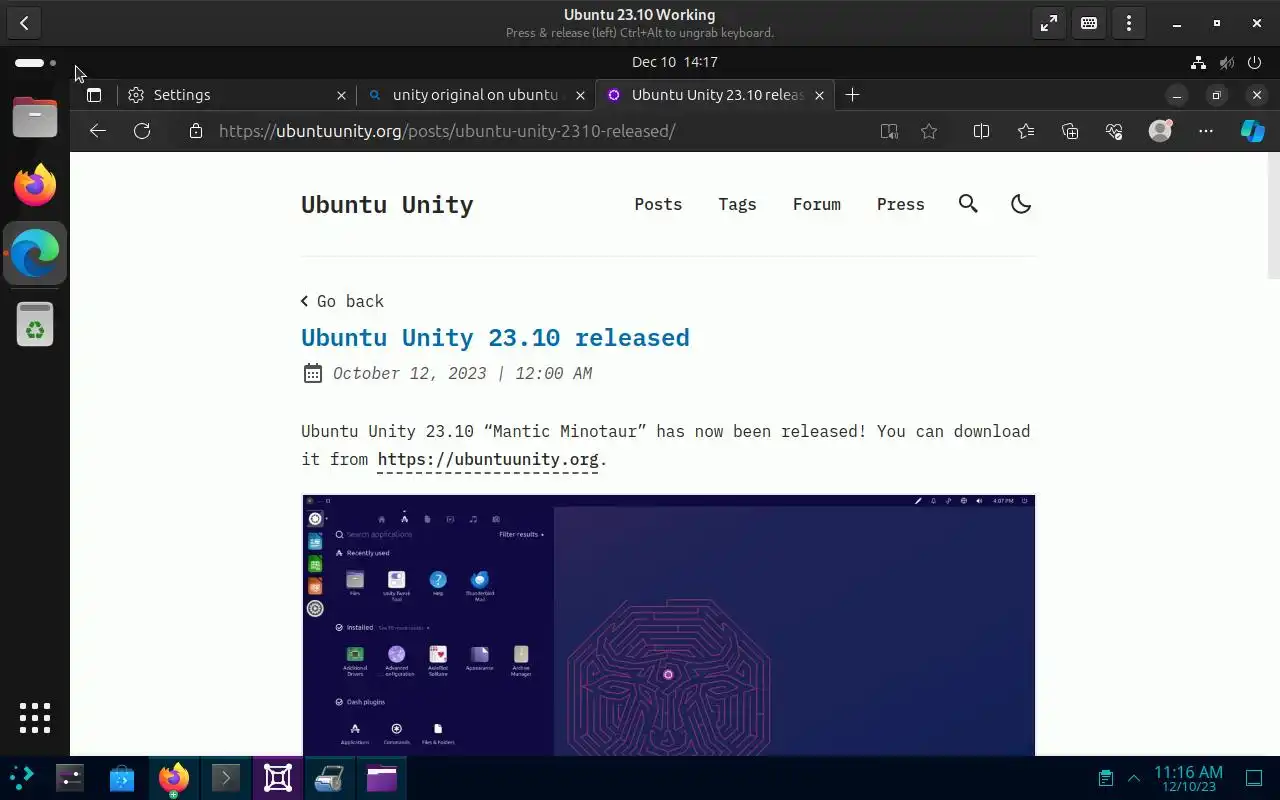Click the Activities workspace indicator
Screen dimensions: 1280x800
point(35,63)
